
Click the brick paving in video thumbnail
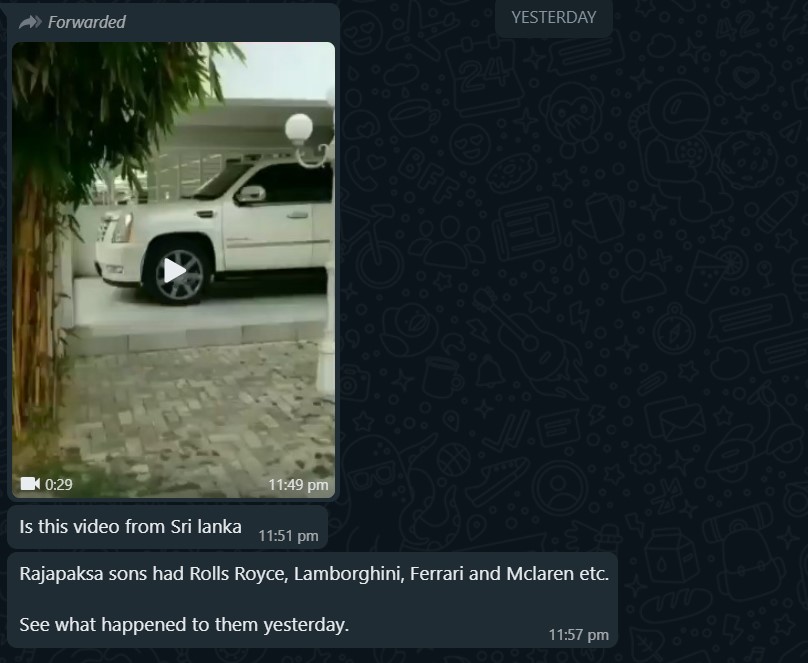(x=196, y=412)
